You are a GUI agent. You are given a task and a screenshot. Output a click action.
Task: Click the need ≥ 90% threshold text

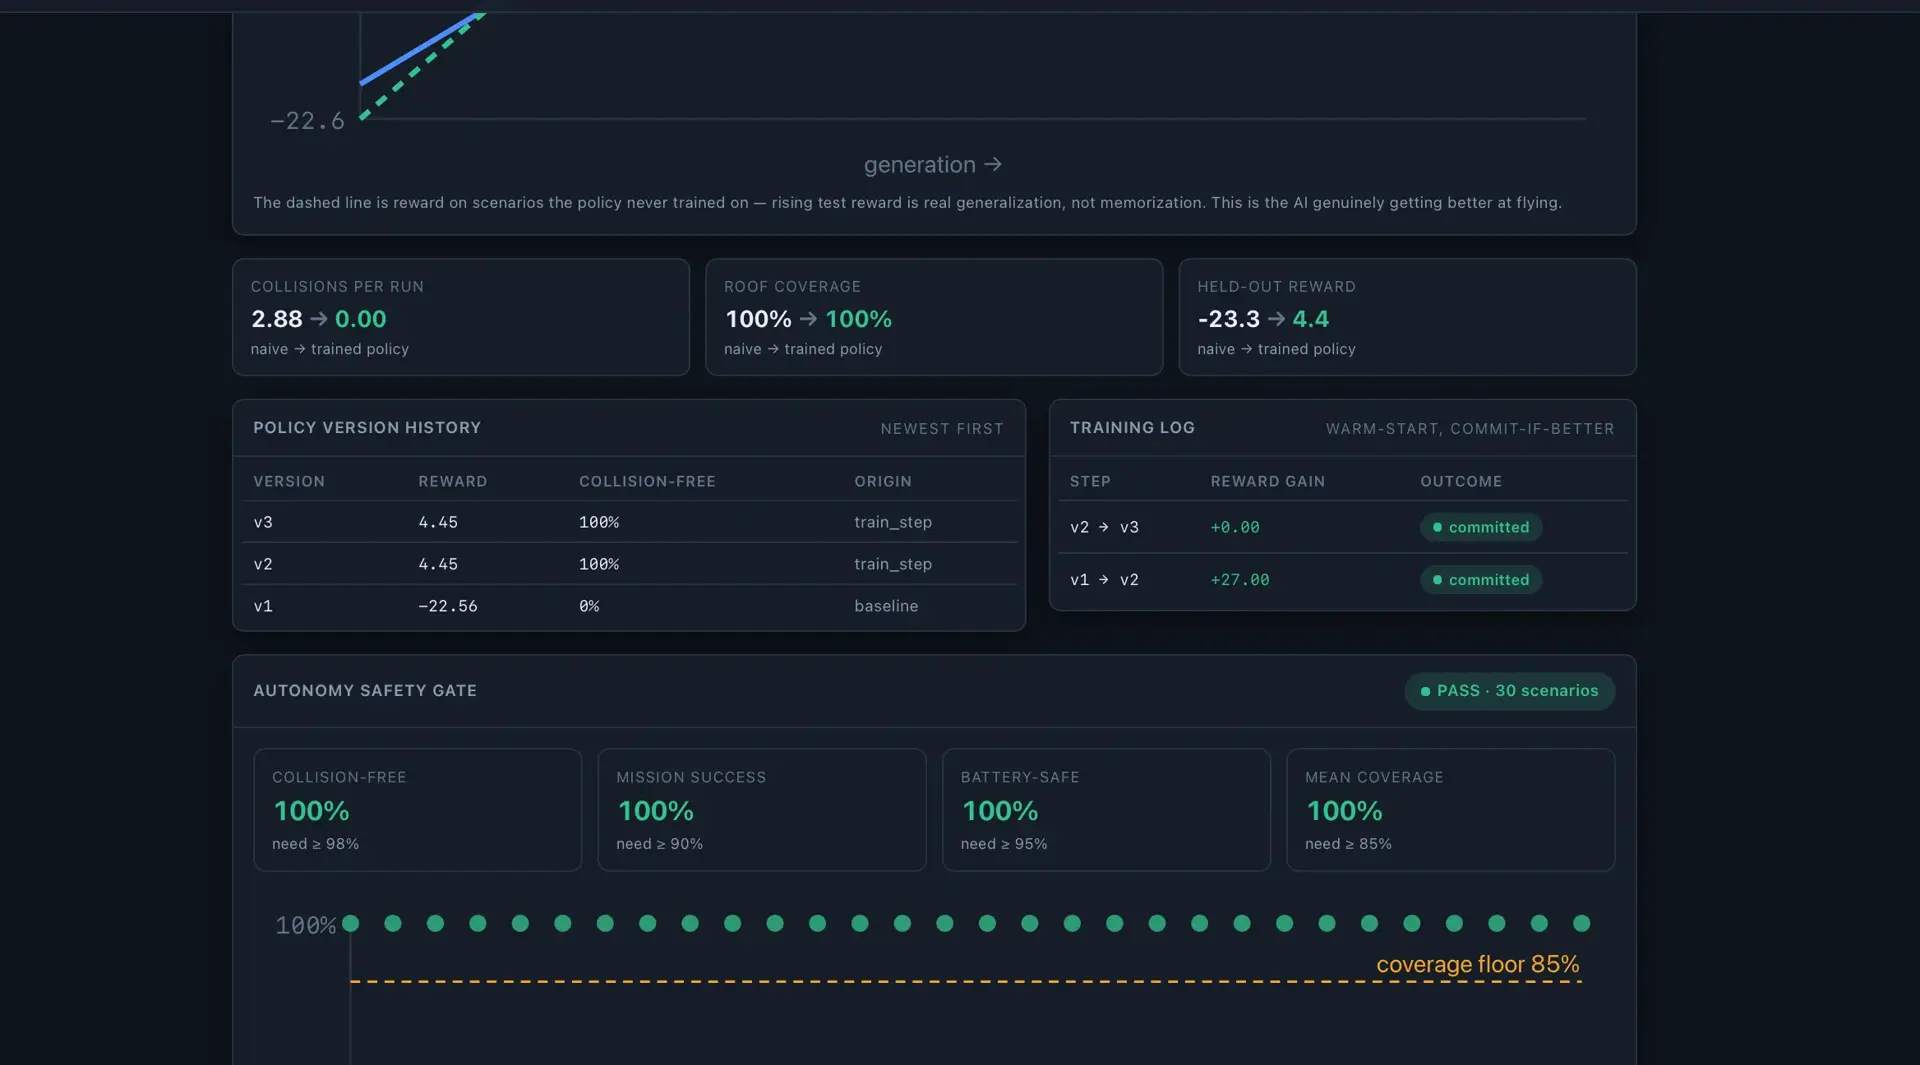(x=659, y=844)
